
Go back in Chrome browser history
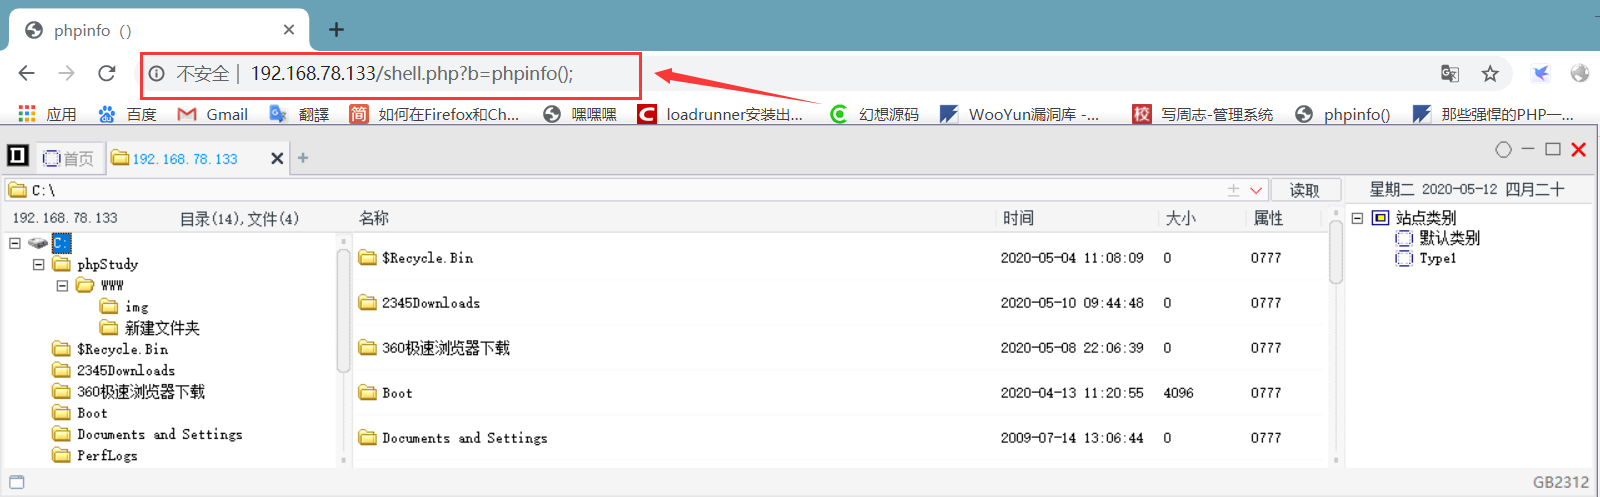pyautogui.click(x=27, y=73)
